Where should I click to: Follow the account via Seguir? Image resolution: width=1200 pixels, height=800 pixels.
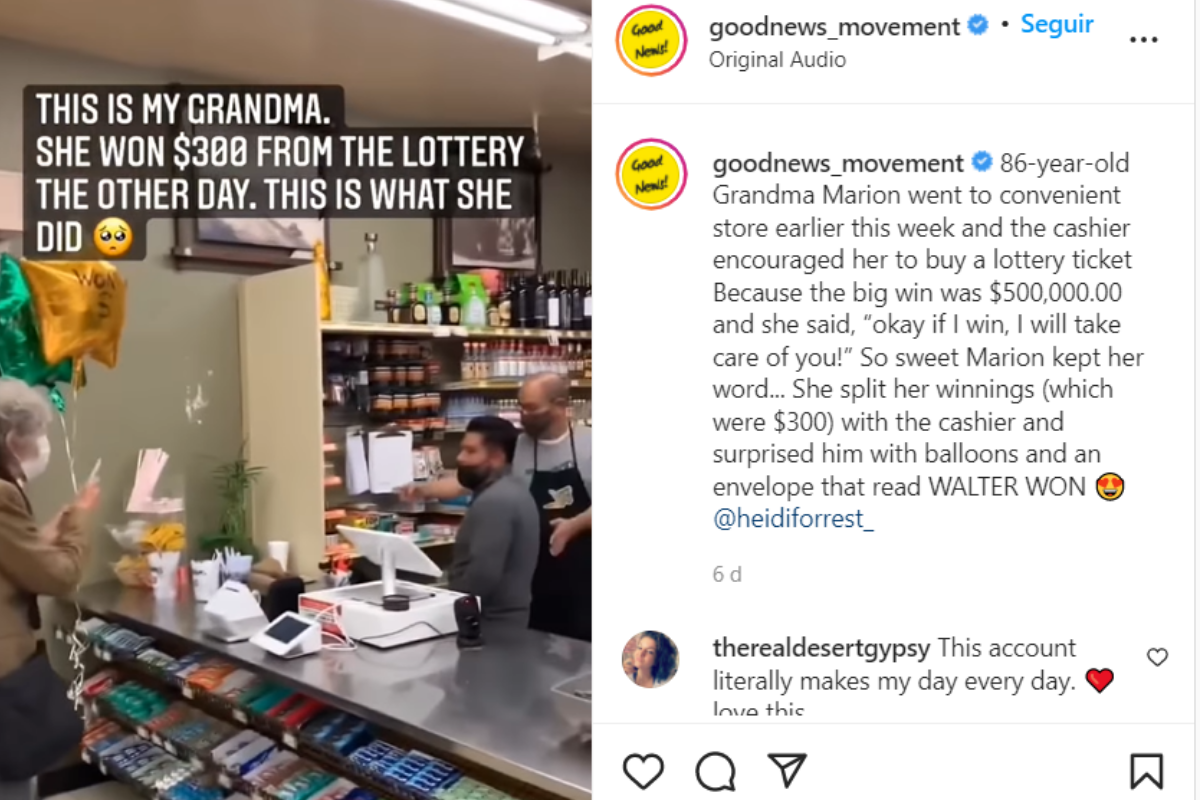pyautogui.click(x=1057, y=24)
